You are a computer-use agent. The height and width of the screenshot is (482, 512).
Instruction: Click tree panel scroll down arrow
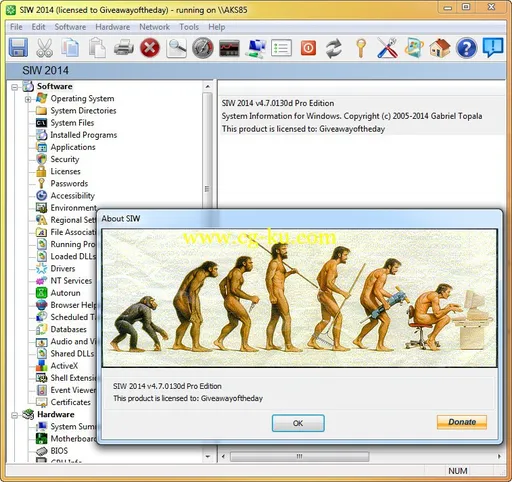208,456
